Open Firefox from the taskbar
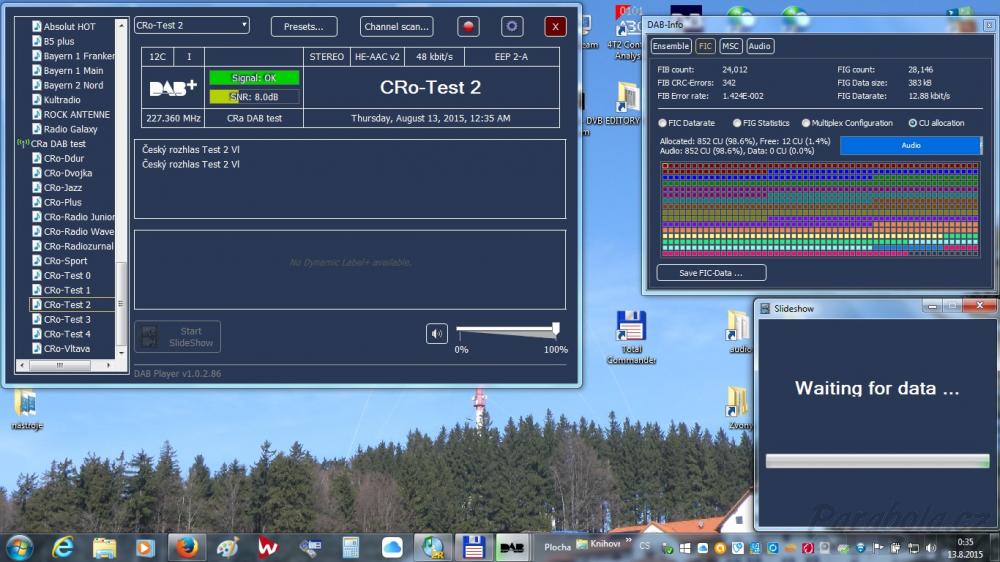 click(186, 548)
